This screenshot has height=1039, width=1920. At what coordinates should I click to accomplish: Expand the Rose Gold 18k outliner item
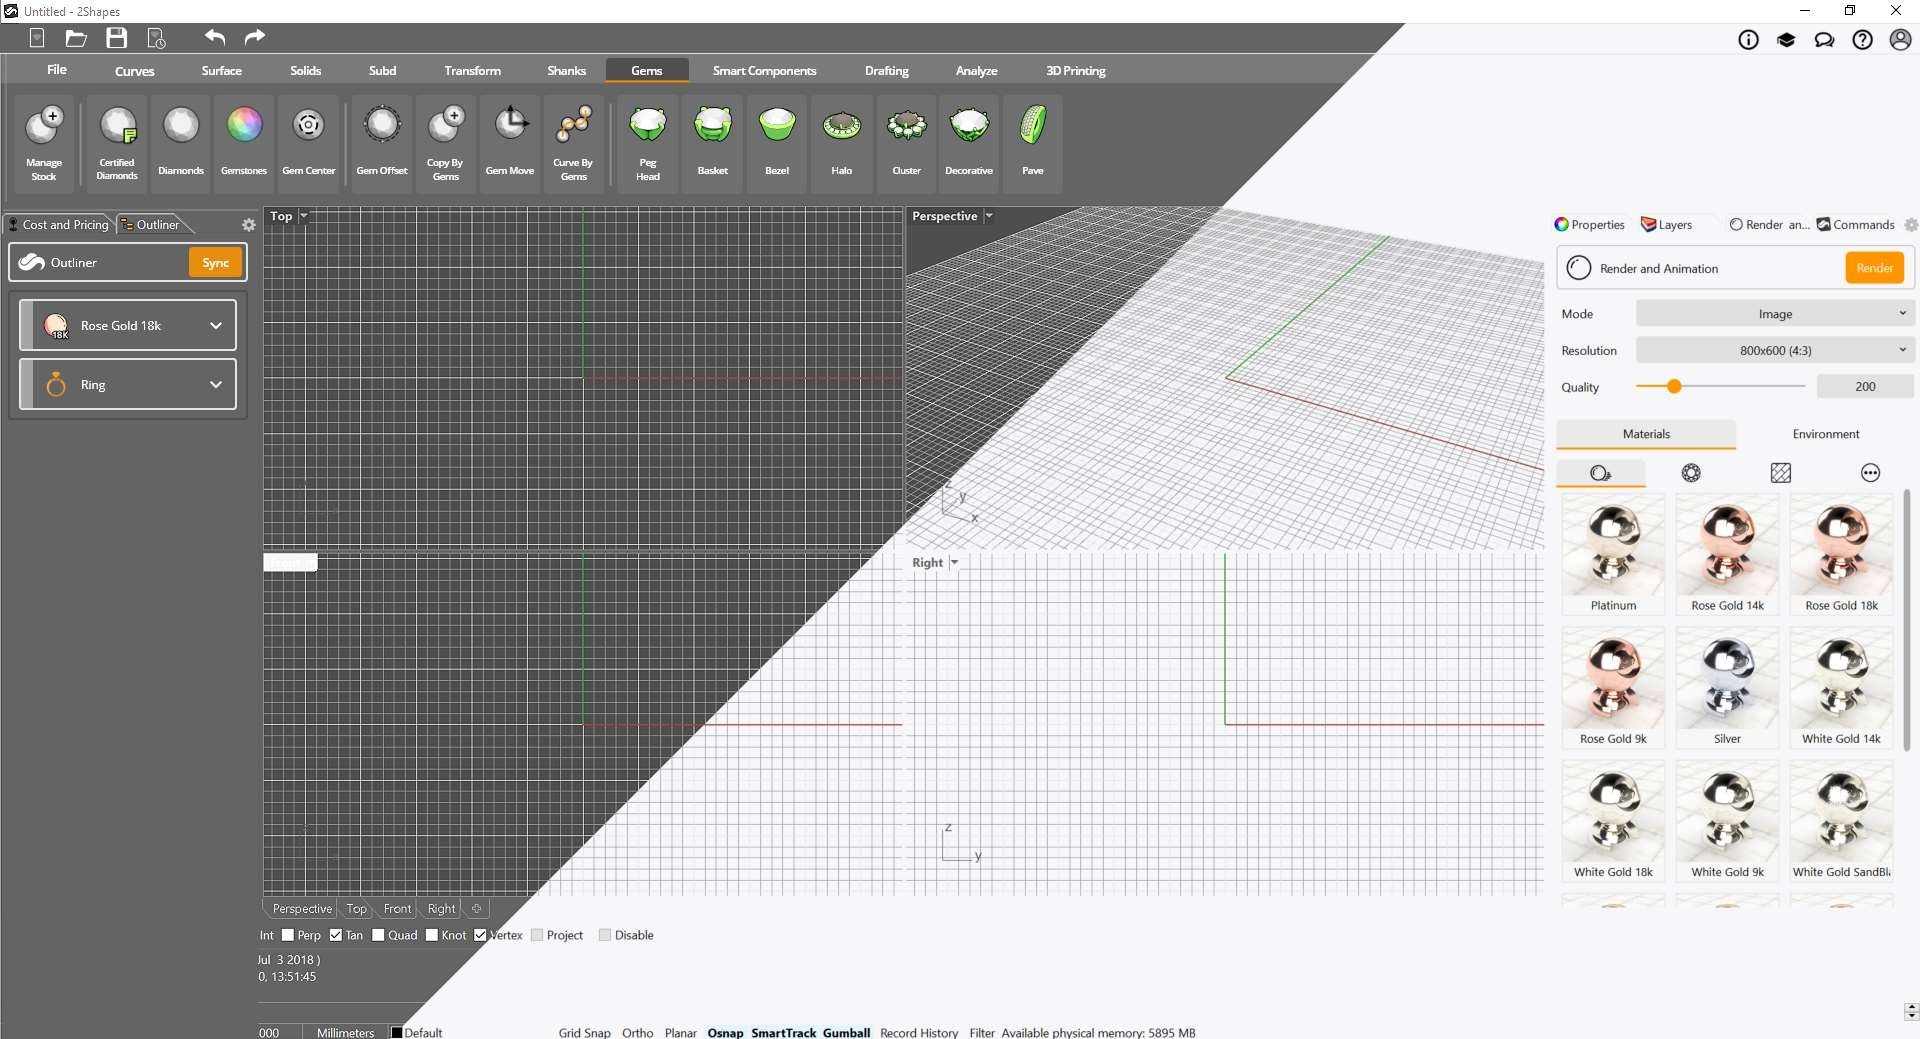point(215,326)
